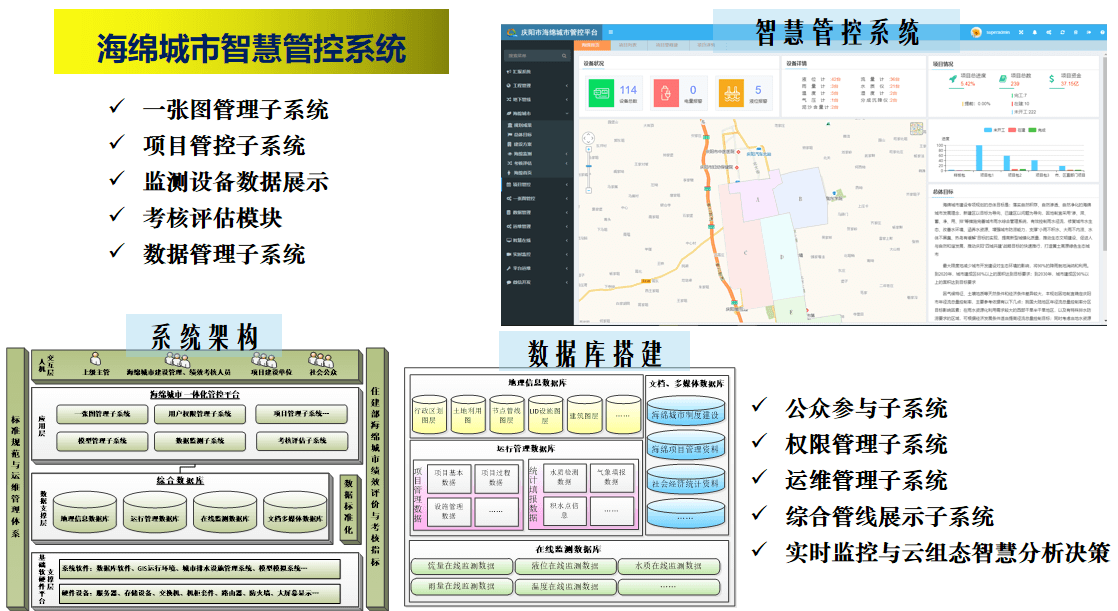
Task: Select the orange active tab in tab bar
Action: click(591, 45)
